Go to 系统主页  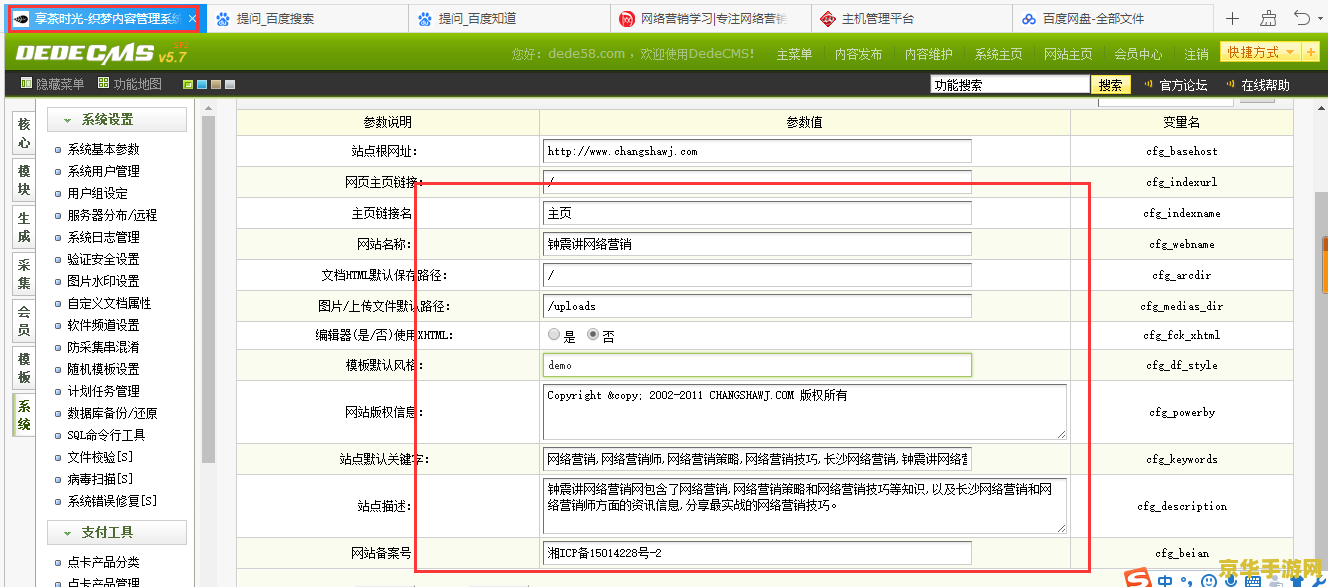[998, 54]
